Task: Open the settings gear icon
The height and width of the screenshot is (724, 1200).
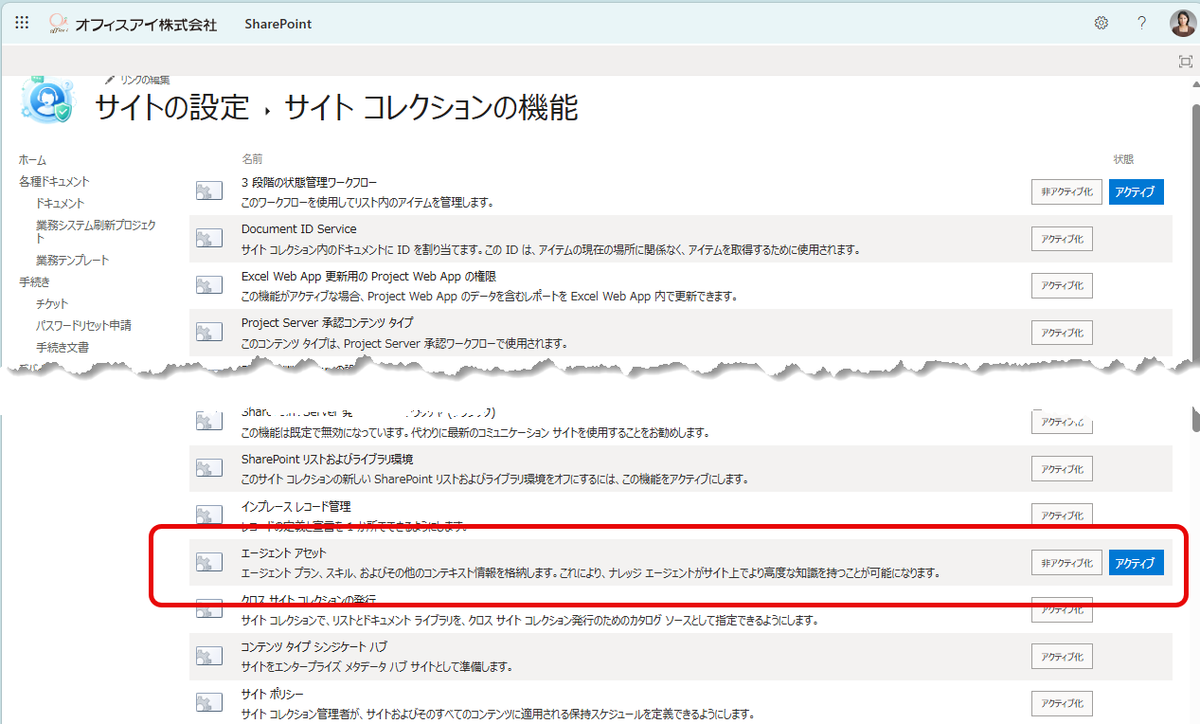Action: 1101,23
